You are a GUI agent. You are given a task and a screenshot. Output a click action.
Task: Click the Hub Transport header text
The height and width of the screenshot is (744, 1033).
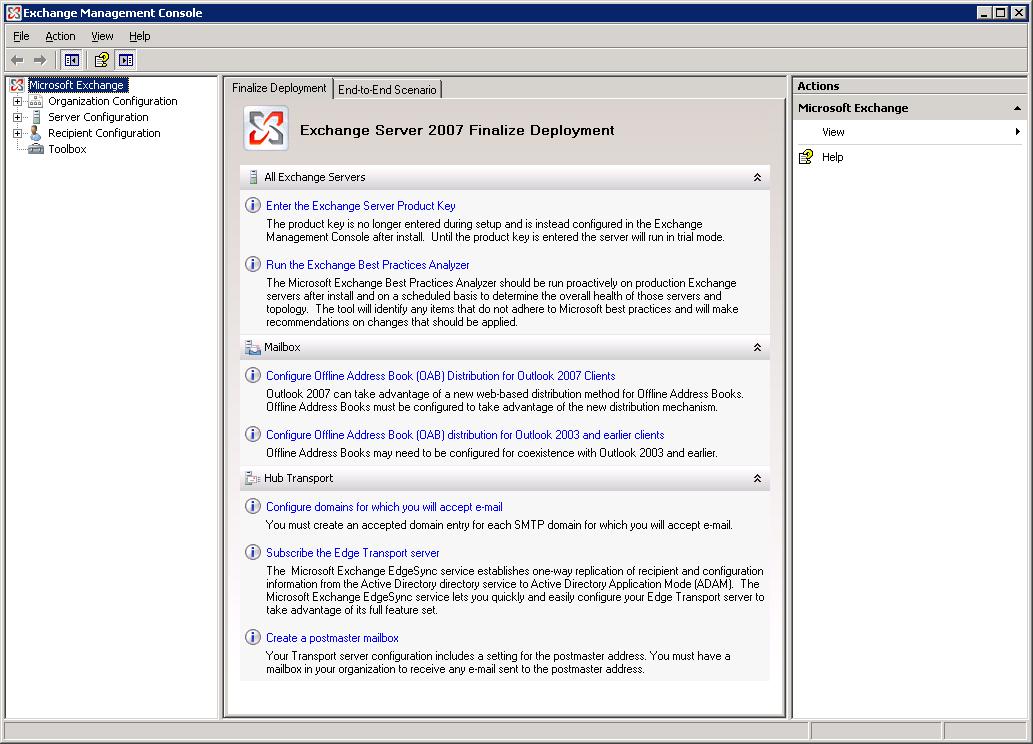[x=298, y=478]
